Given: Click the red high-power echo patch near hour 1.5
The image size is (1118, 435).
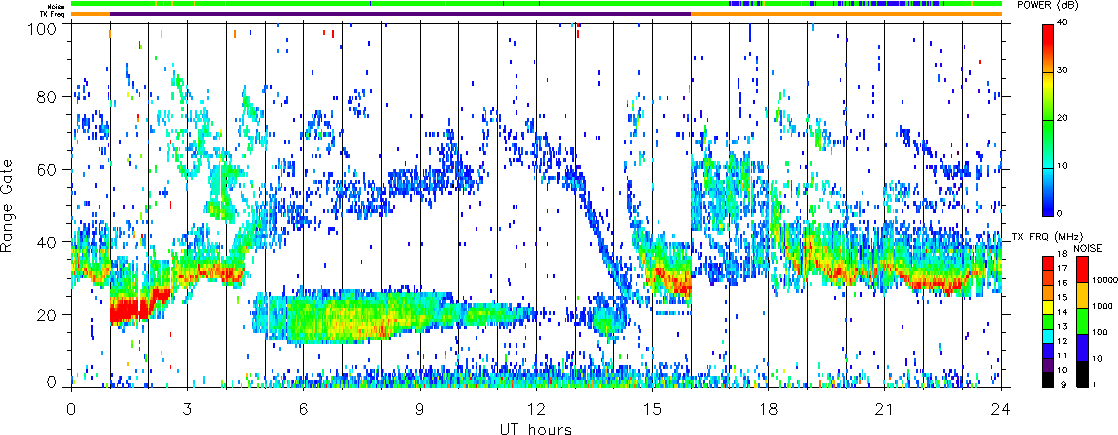Looking at the screenshot, I should click(x=128, y=311).
